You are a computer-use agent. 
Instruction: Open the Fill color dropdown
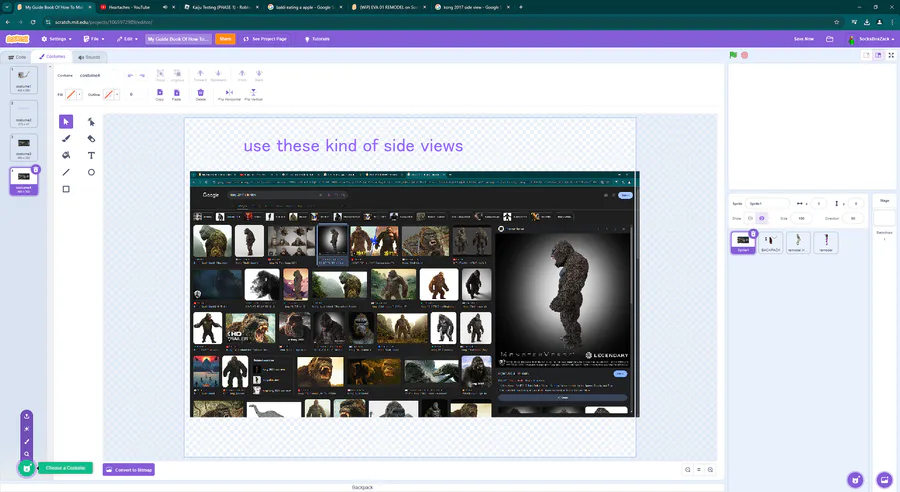click(79, 95)
